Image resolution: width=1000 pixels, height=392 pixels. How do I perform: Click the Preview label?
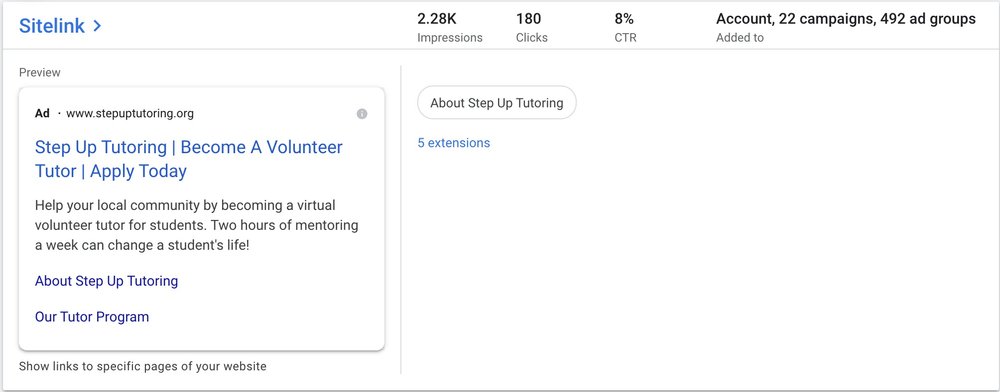pyautogui.click(x=40, y=73)
